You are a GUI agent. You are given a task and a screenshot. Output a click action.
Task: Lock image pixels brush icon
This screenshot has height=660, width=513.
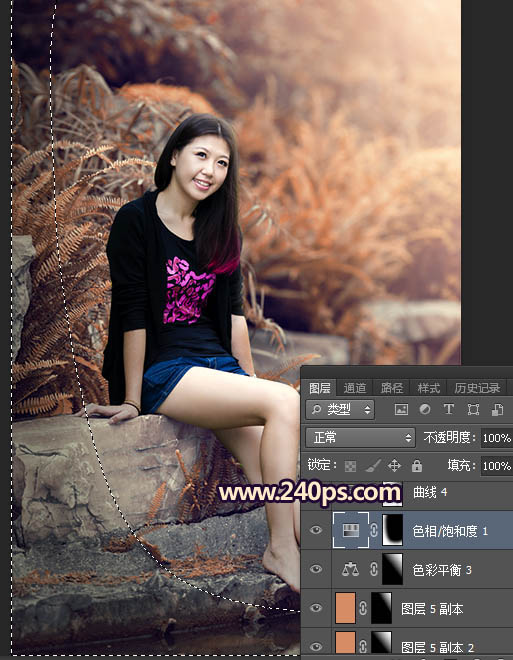372,466
